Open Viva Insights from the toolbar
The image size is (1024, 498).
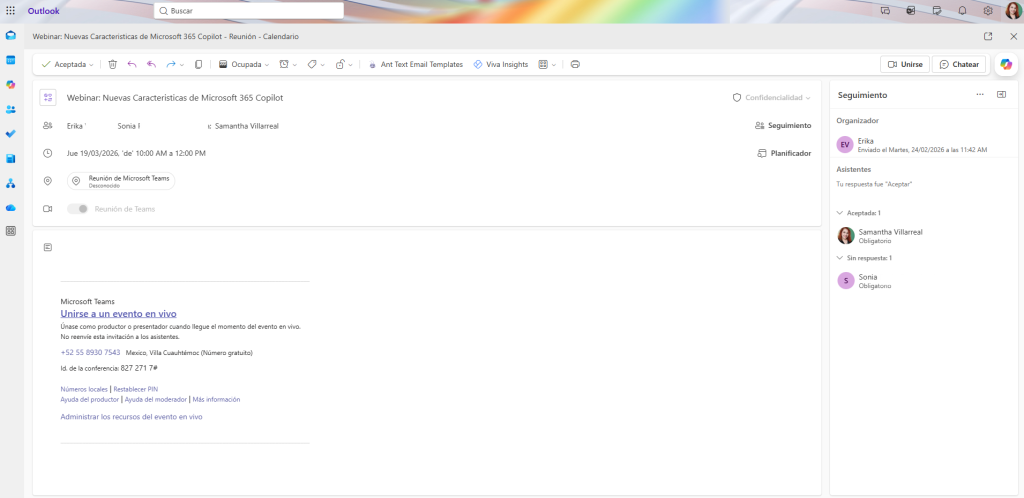pos(500,64)
